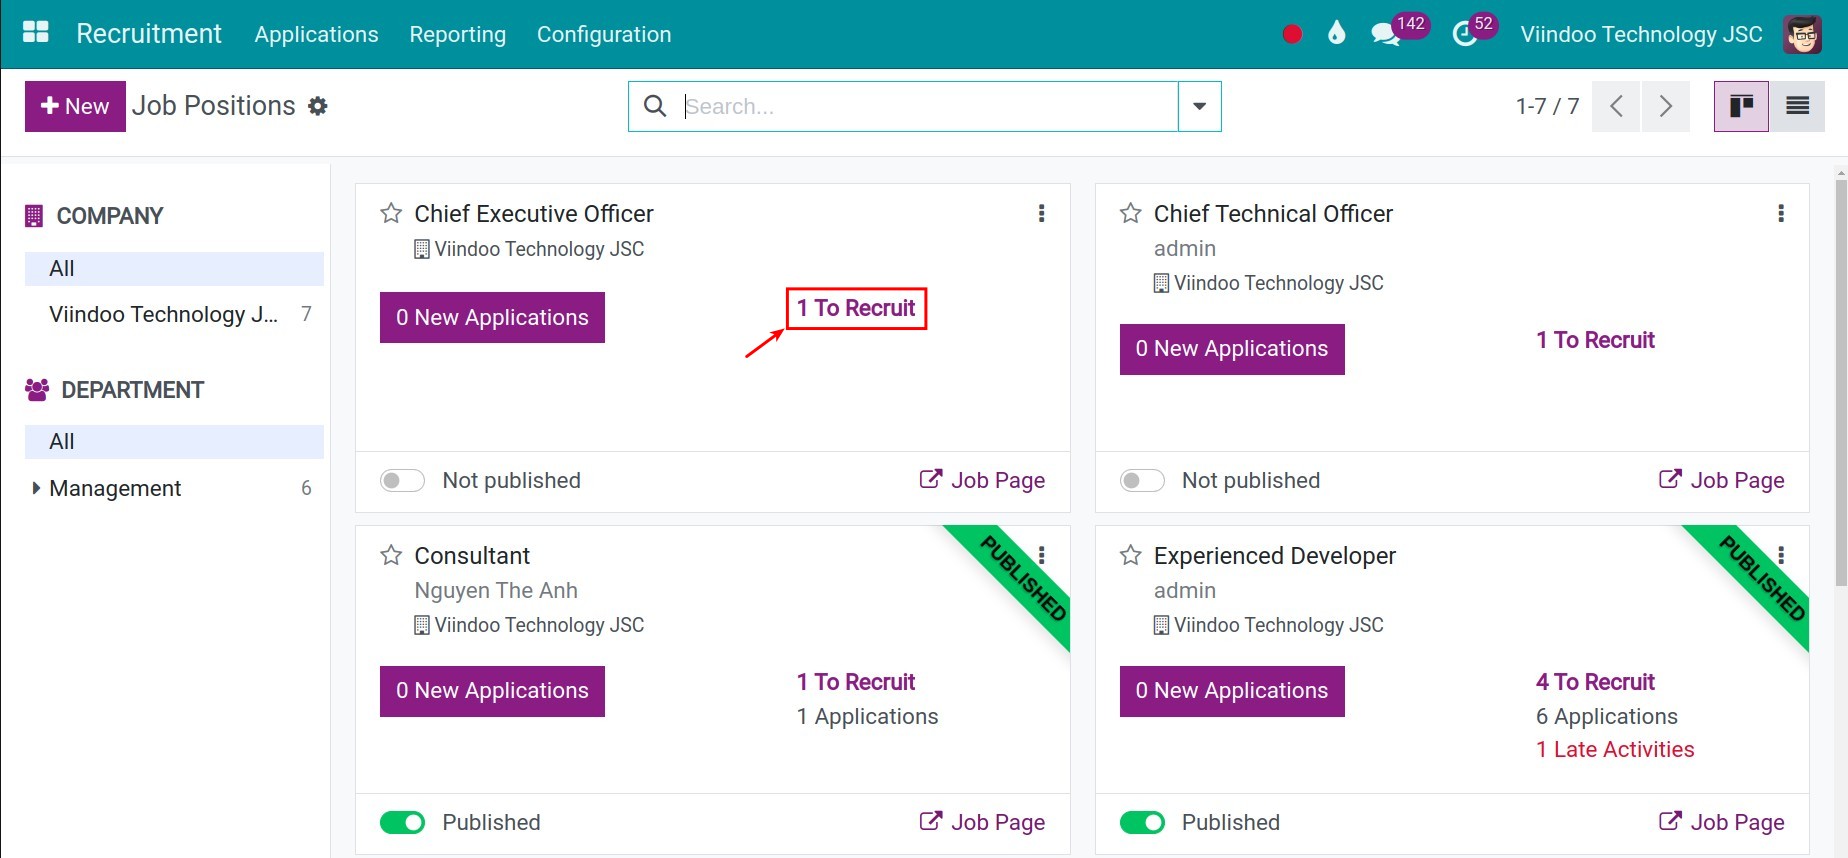Click the Recruitment app title
The width and height of the screenshot is (1848, 858).
coord(149,34)
